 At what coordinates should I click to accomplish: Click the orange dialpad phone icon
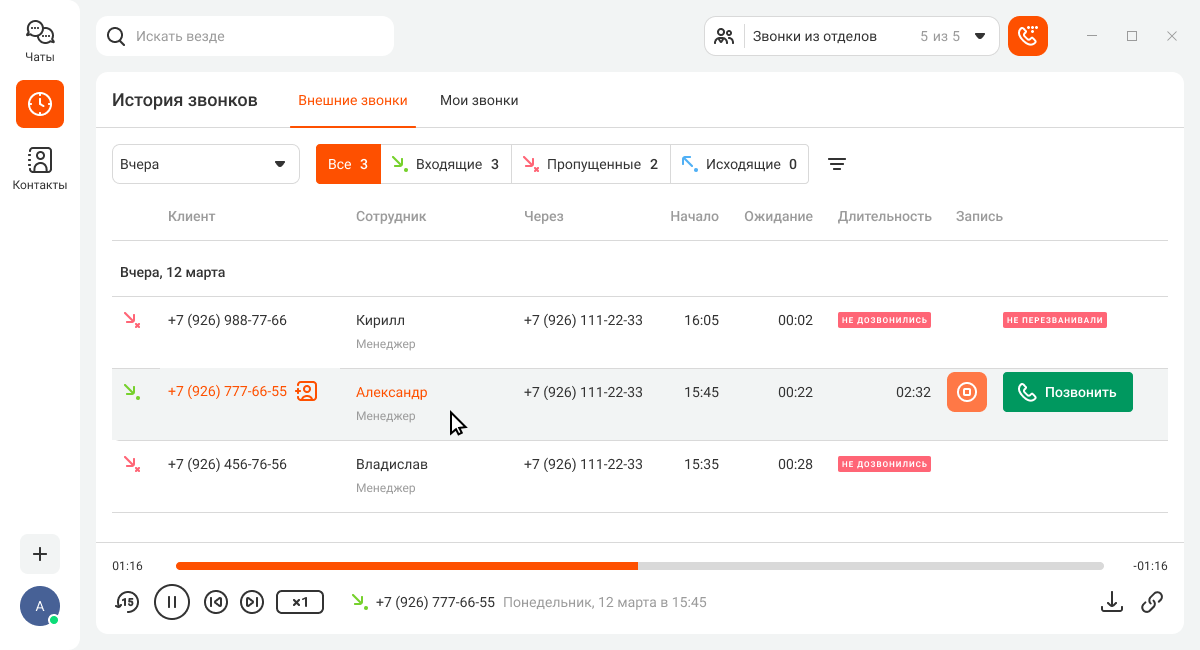[x=1027, y=36]
